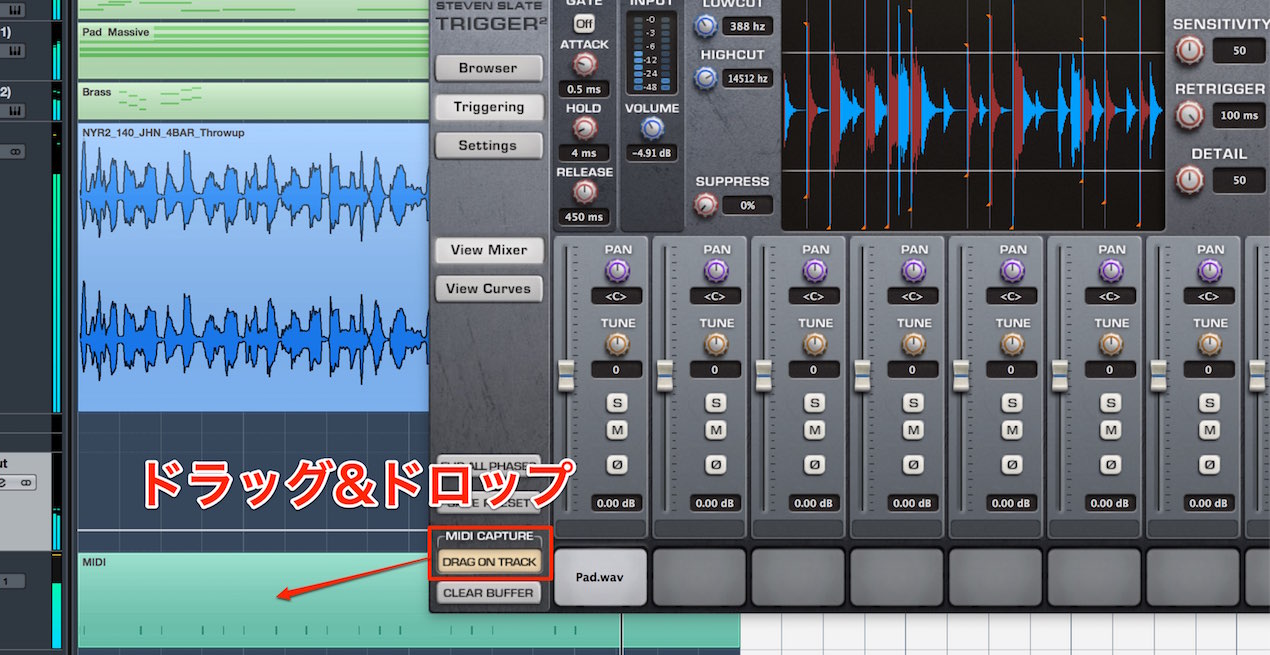The width and height of the screenshot is (1270, 655).
Task: Select the 14512 hz highcut value field
Action: click(748, 78)
